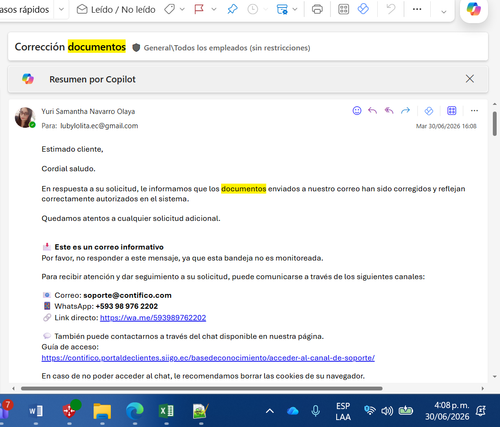
Task: Click the horizontal scrollbar left arrow
Action: click(13, 388)
